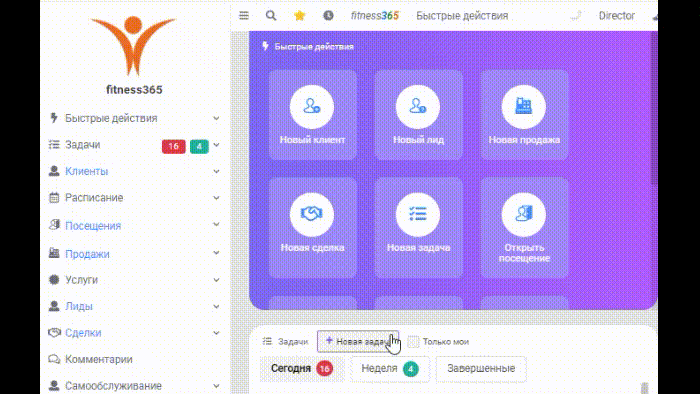The height and width of the screenshot is (394, 700).
Task: Click the Посещения sidebar icon
Action: (54, 225)
